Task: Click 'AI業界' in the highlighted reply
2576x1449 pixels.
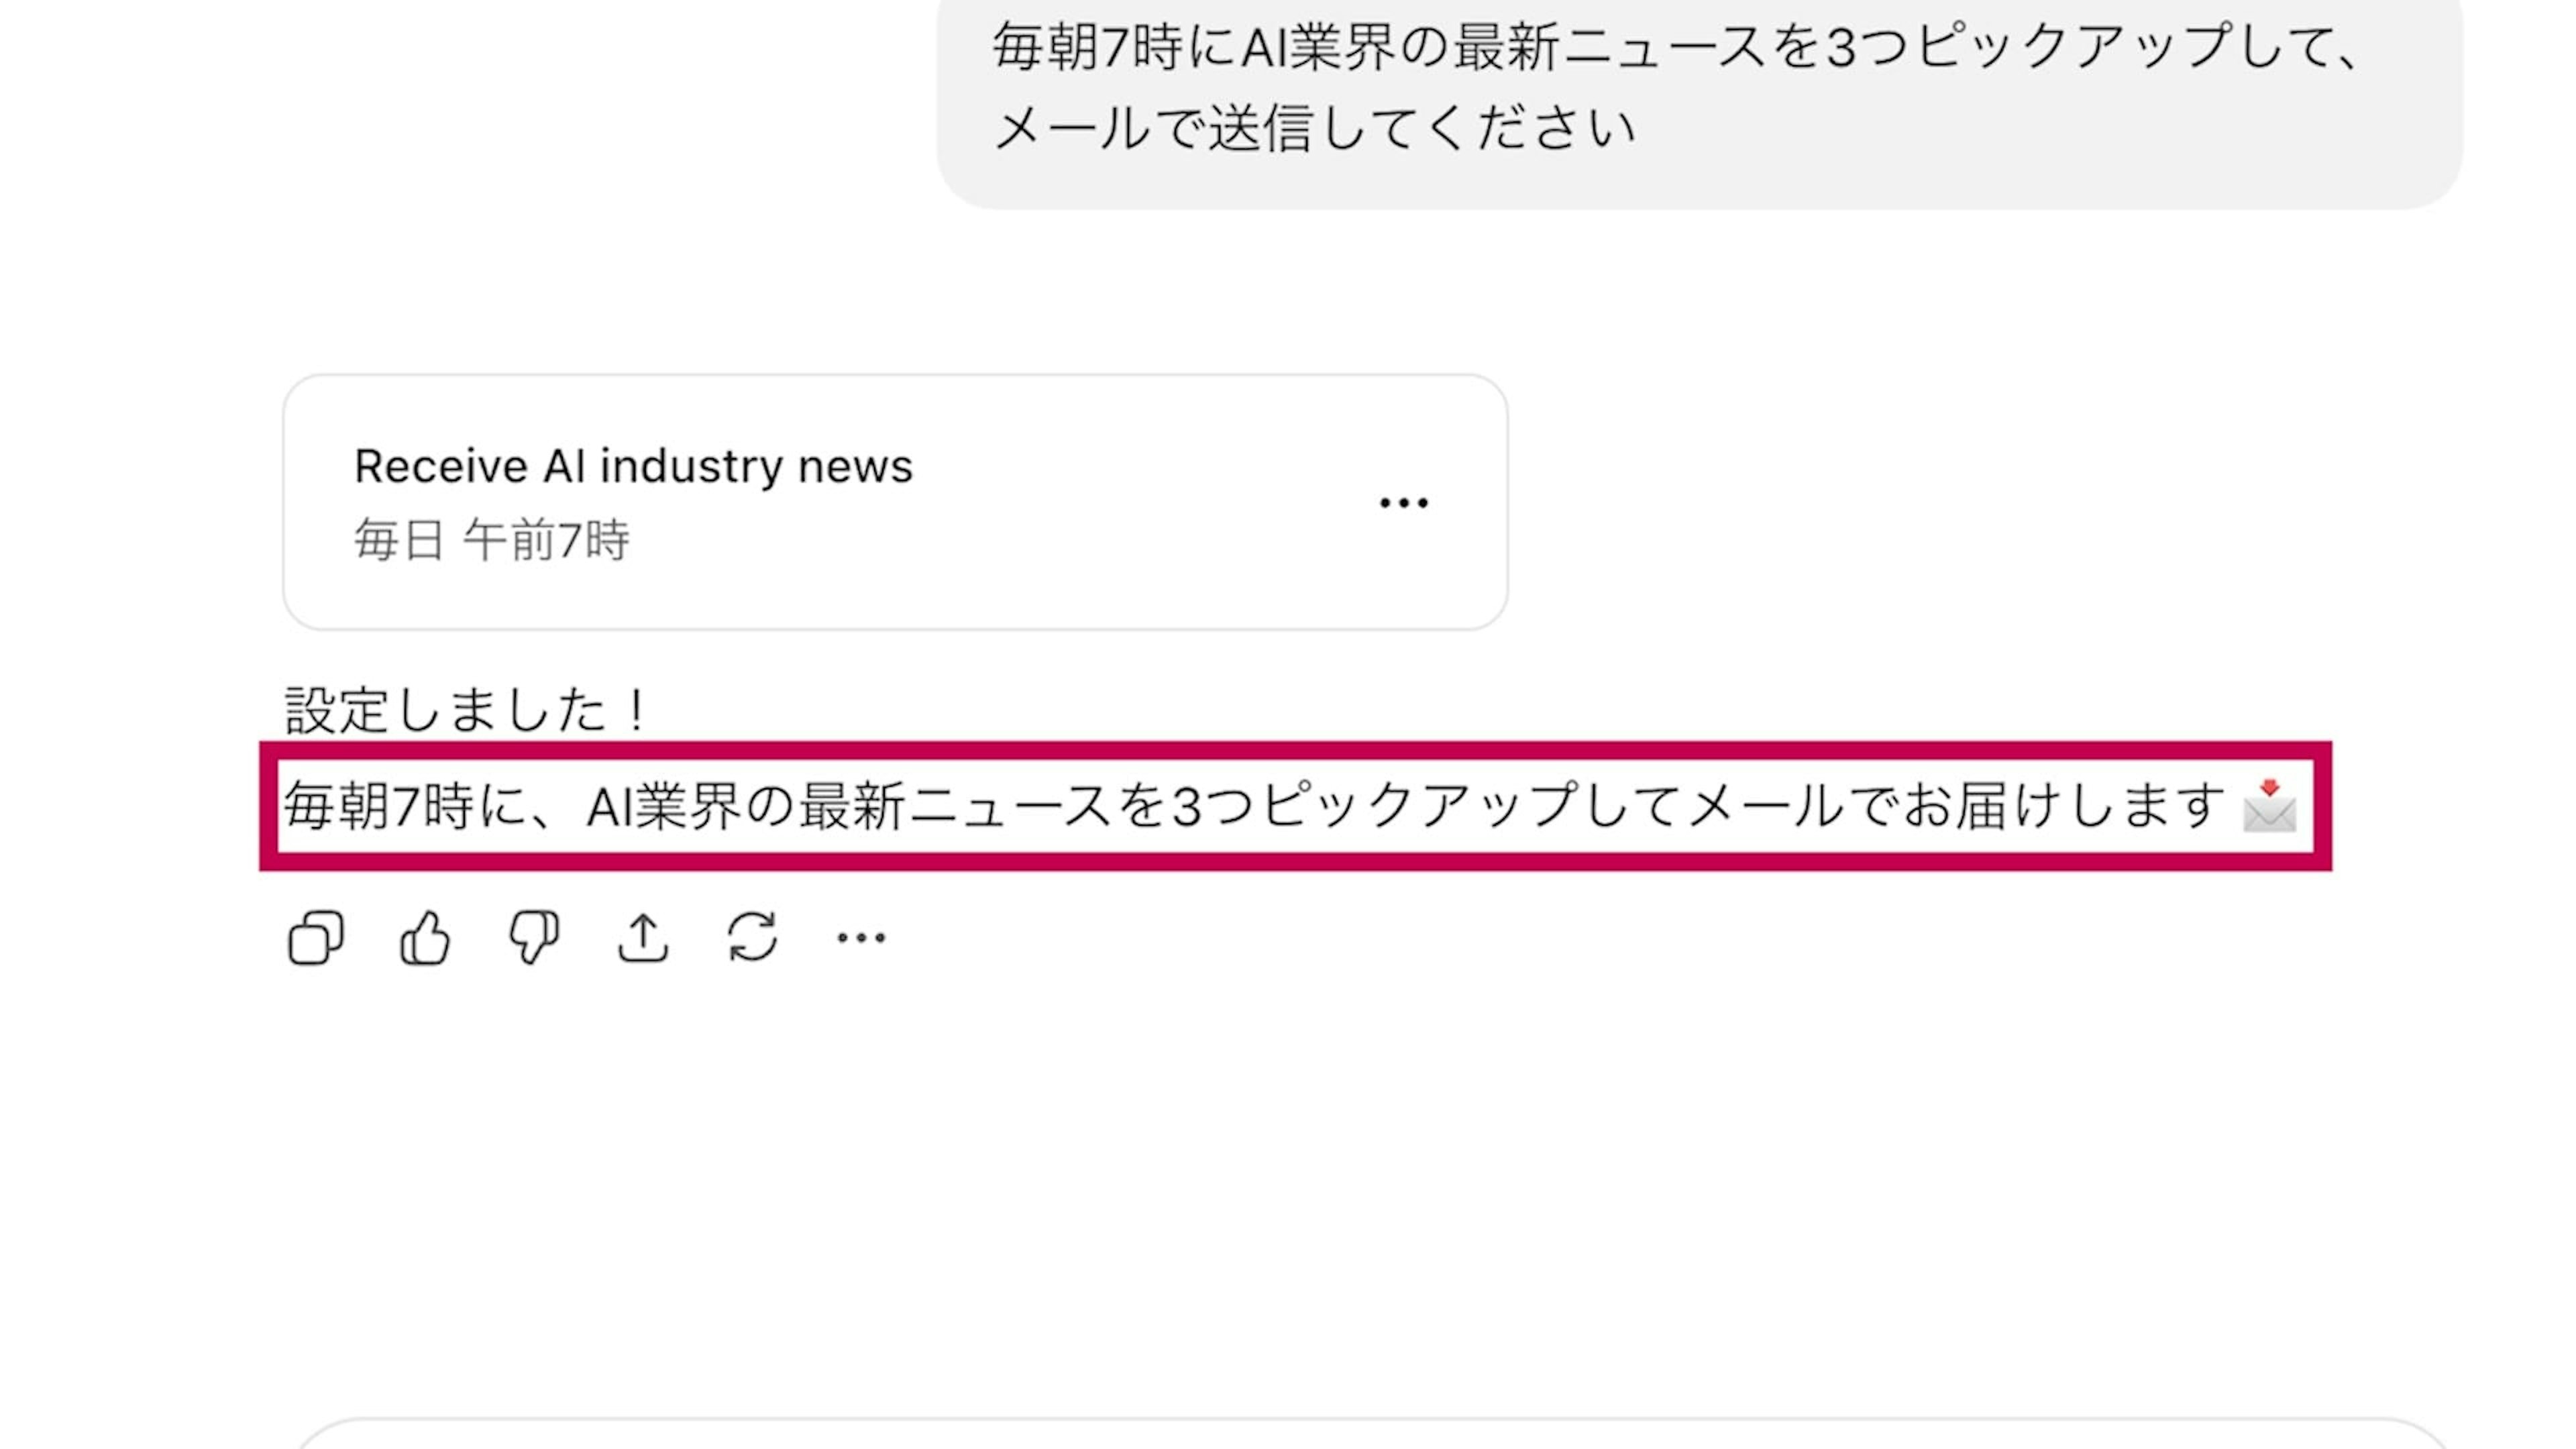Action: (664, 806)
